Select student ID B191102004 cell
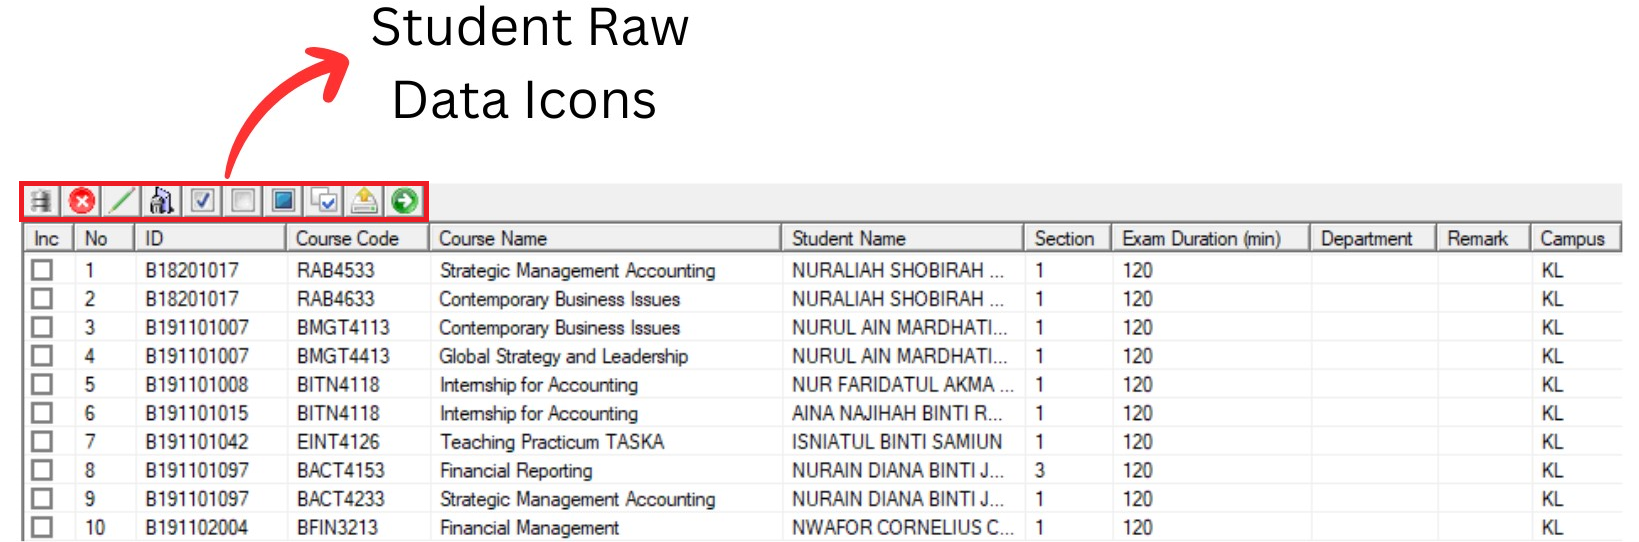The width and height of the screenshot is (1639, 542). 197,527
